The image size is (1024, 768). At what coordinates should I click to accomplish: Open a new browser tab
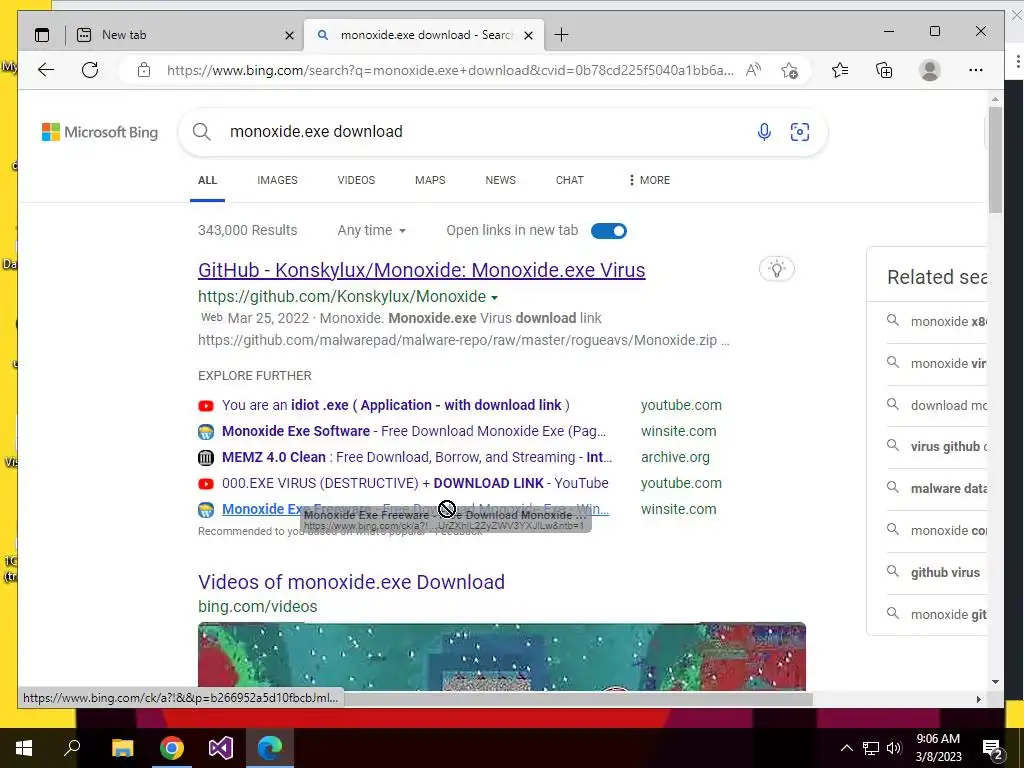[x=561, y=35]
